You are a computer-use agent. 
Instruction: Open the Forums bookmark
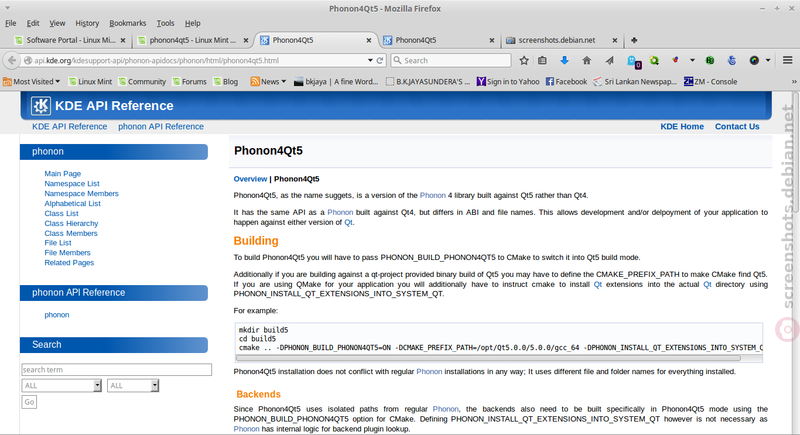[189, 82]
